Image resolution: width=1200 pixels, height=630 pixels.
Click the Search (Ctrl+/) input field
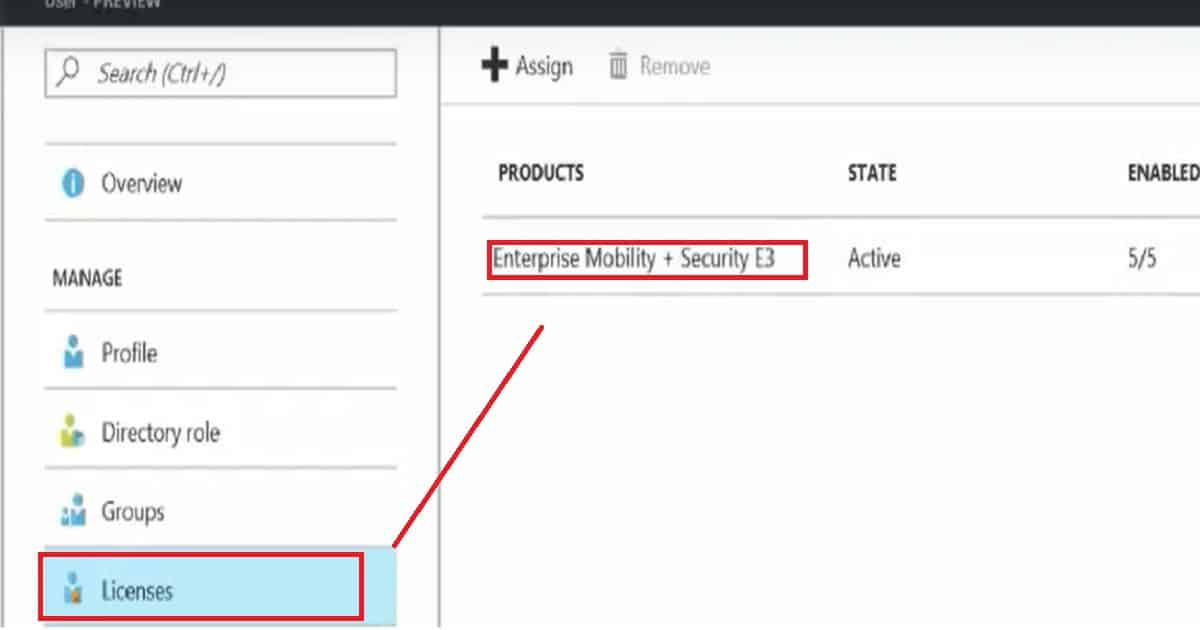tap(220, 73)
